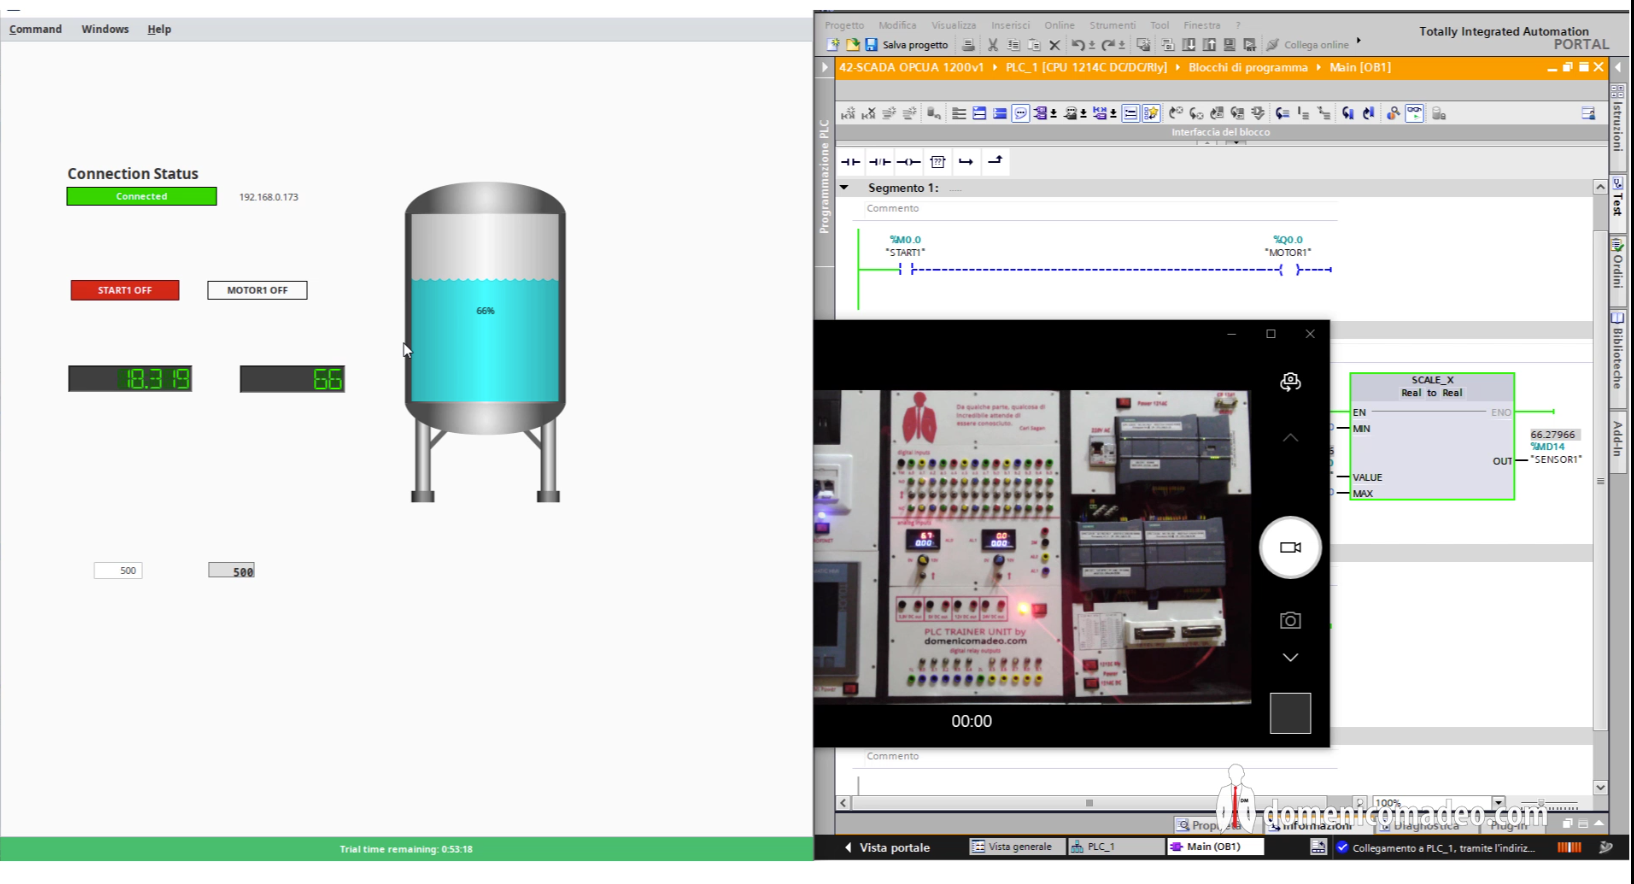Switch to photo mode in Camera app

[1290, 620]
